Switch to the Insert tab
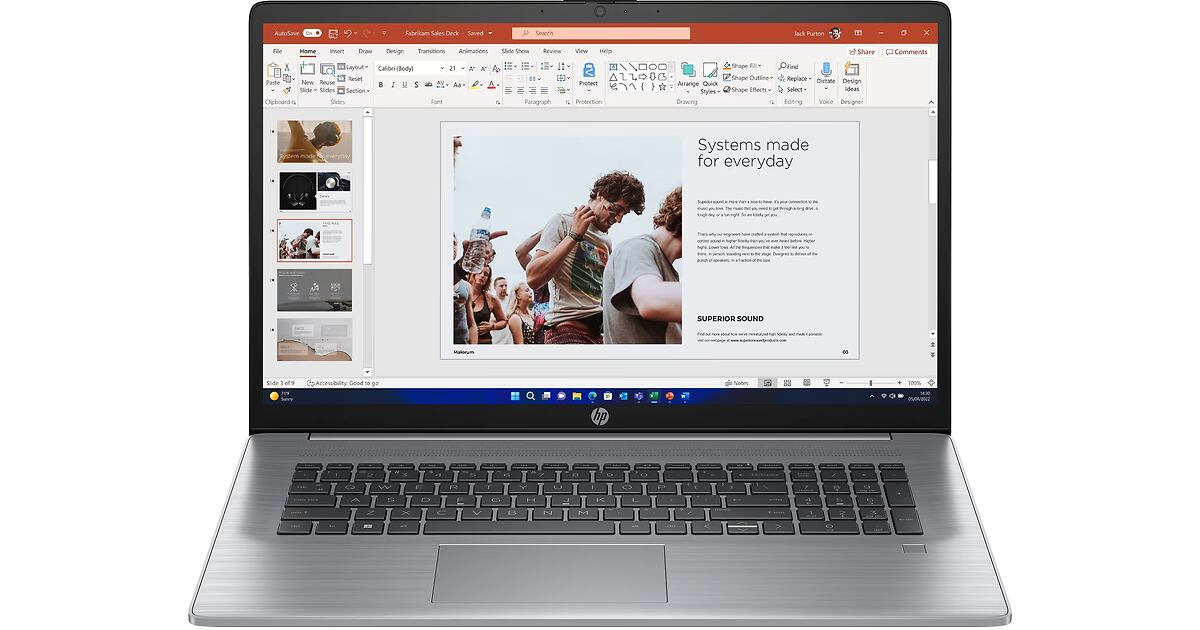Screen dimensions: 1200x630 pos(337,51)
